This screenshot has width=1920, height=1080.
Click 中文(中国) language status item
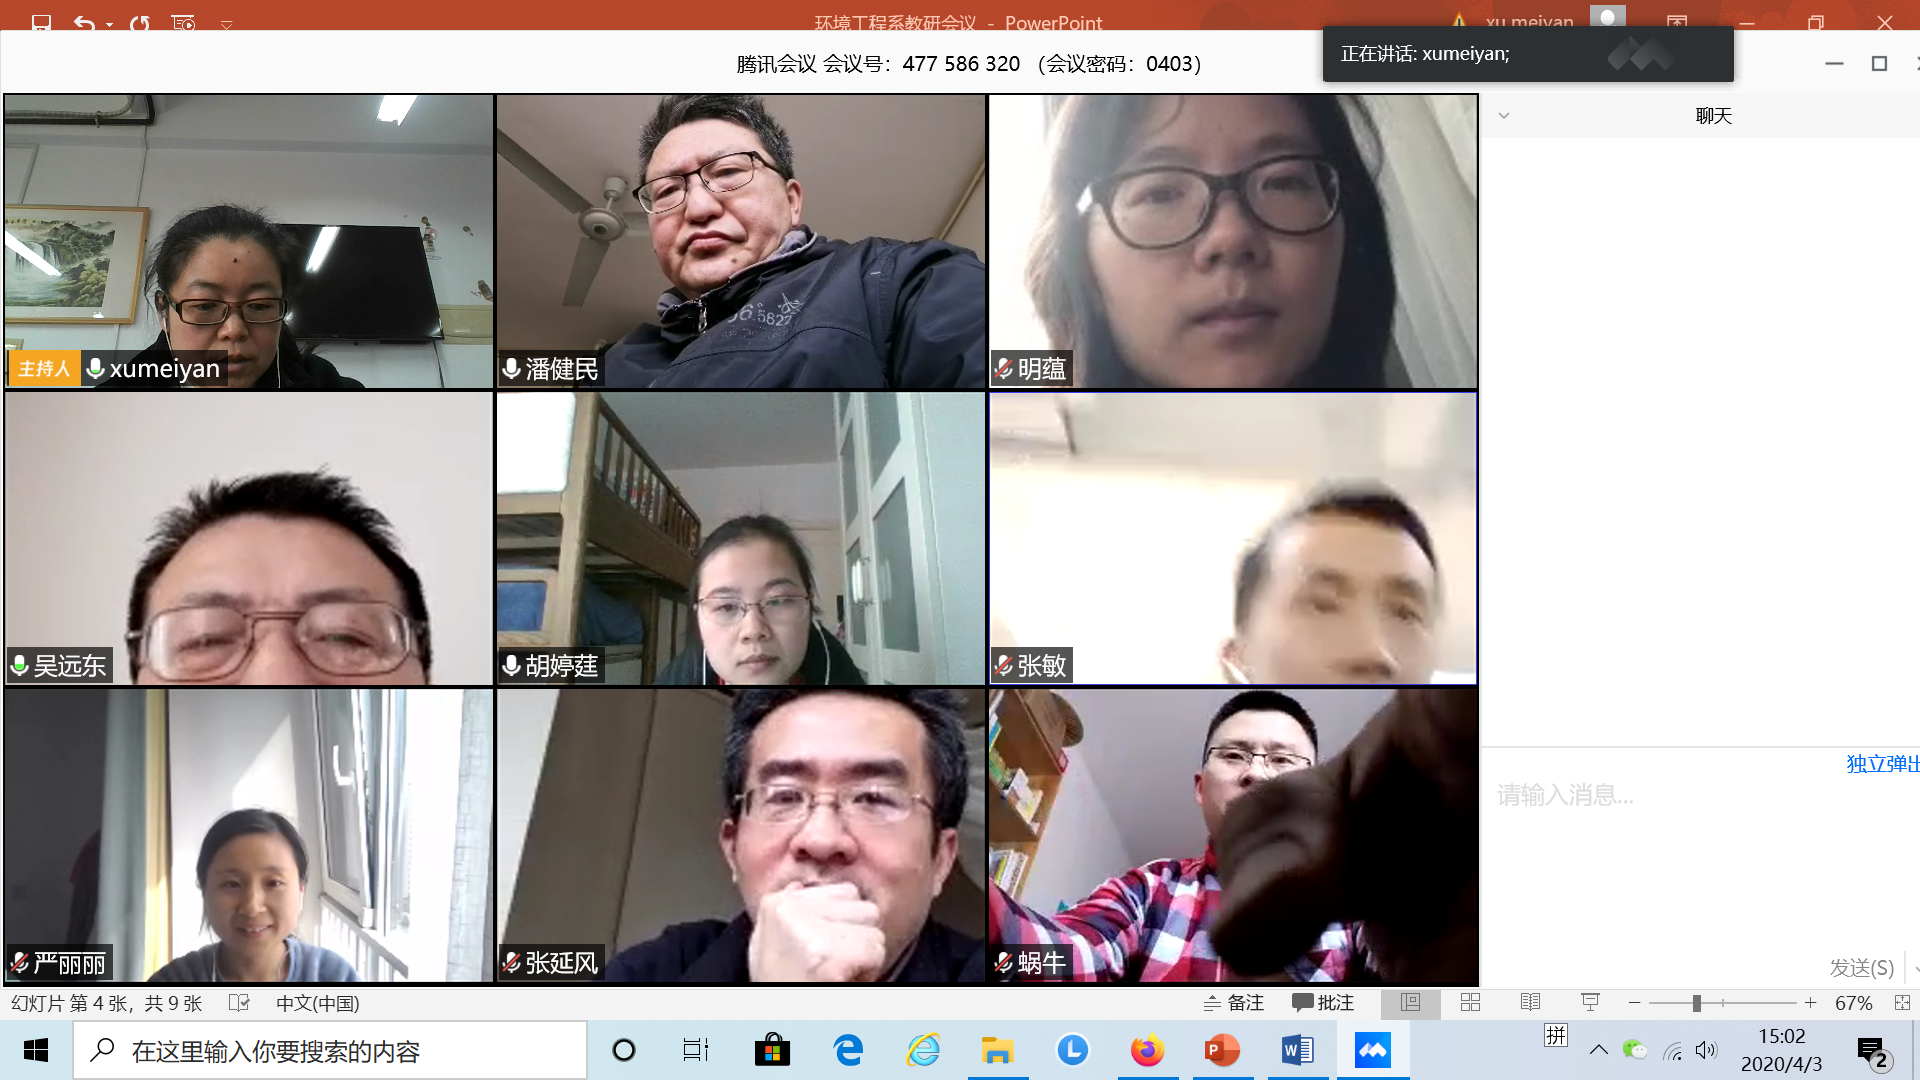click(x=317, y=1003)
